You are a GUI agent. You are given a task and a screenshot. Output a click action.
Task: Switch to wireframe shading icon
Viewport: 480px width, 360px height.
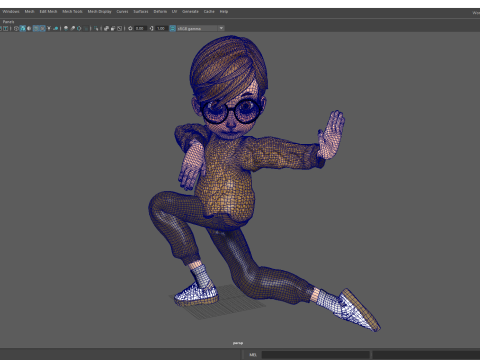16,29
